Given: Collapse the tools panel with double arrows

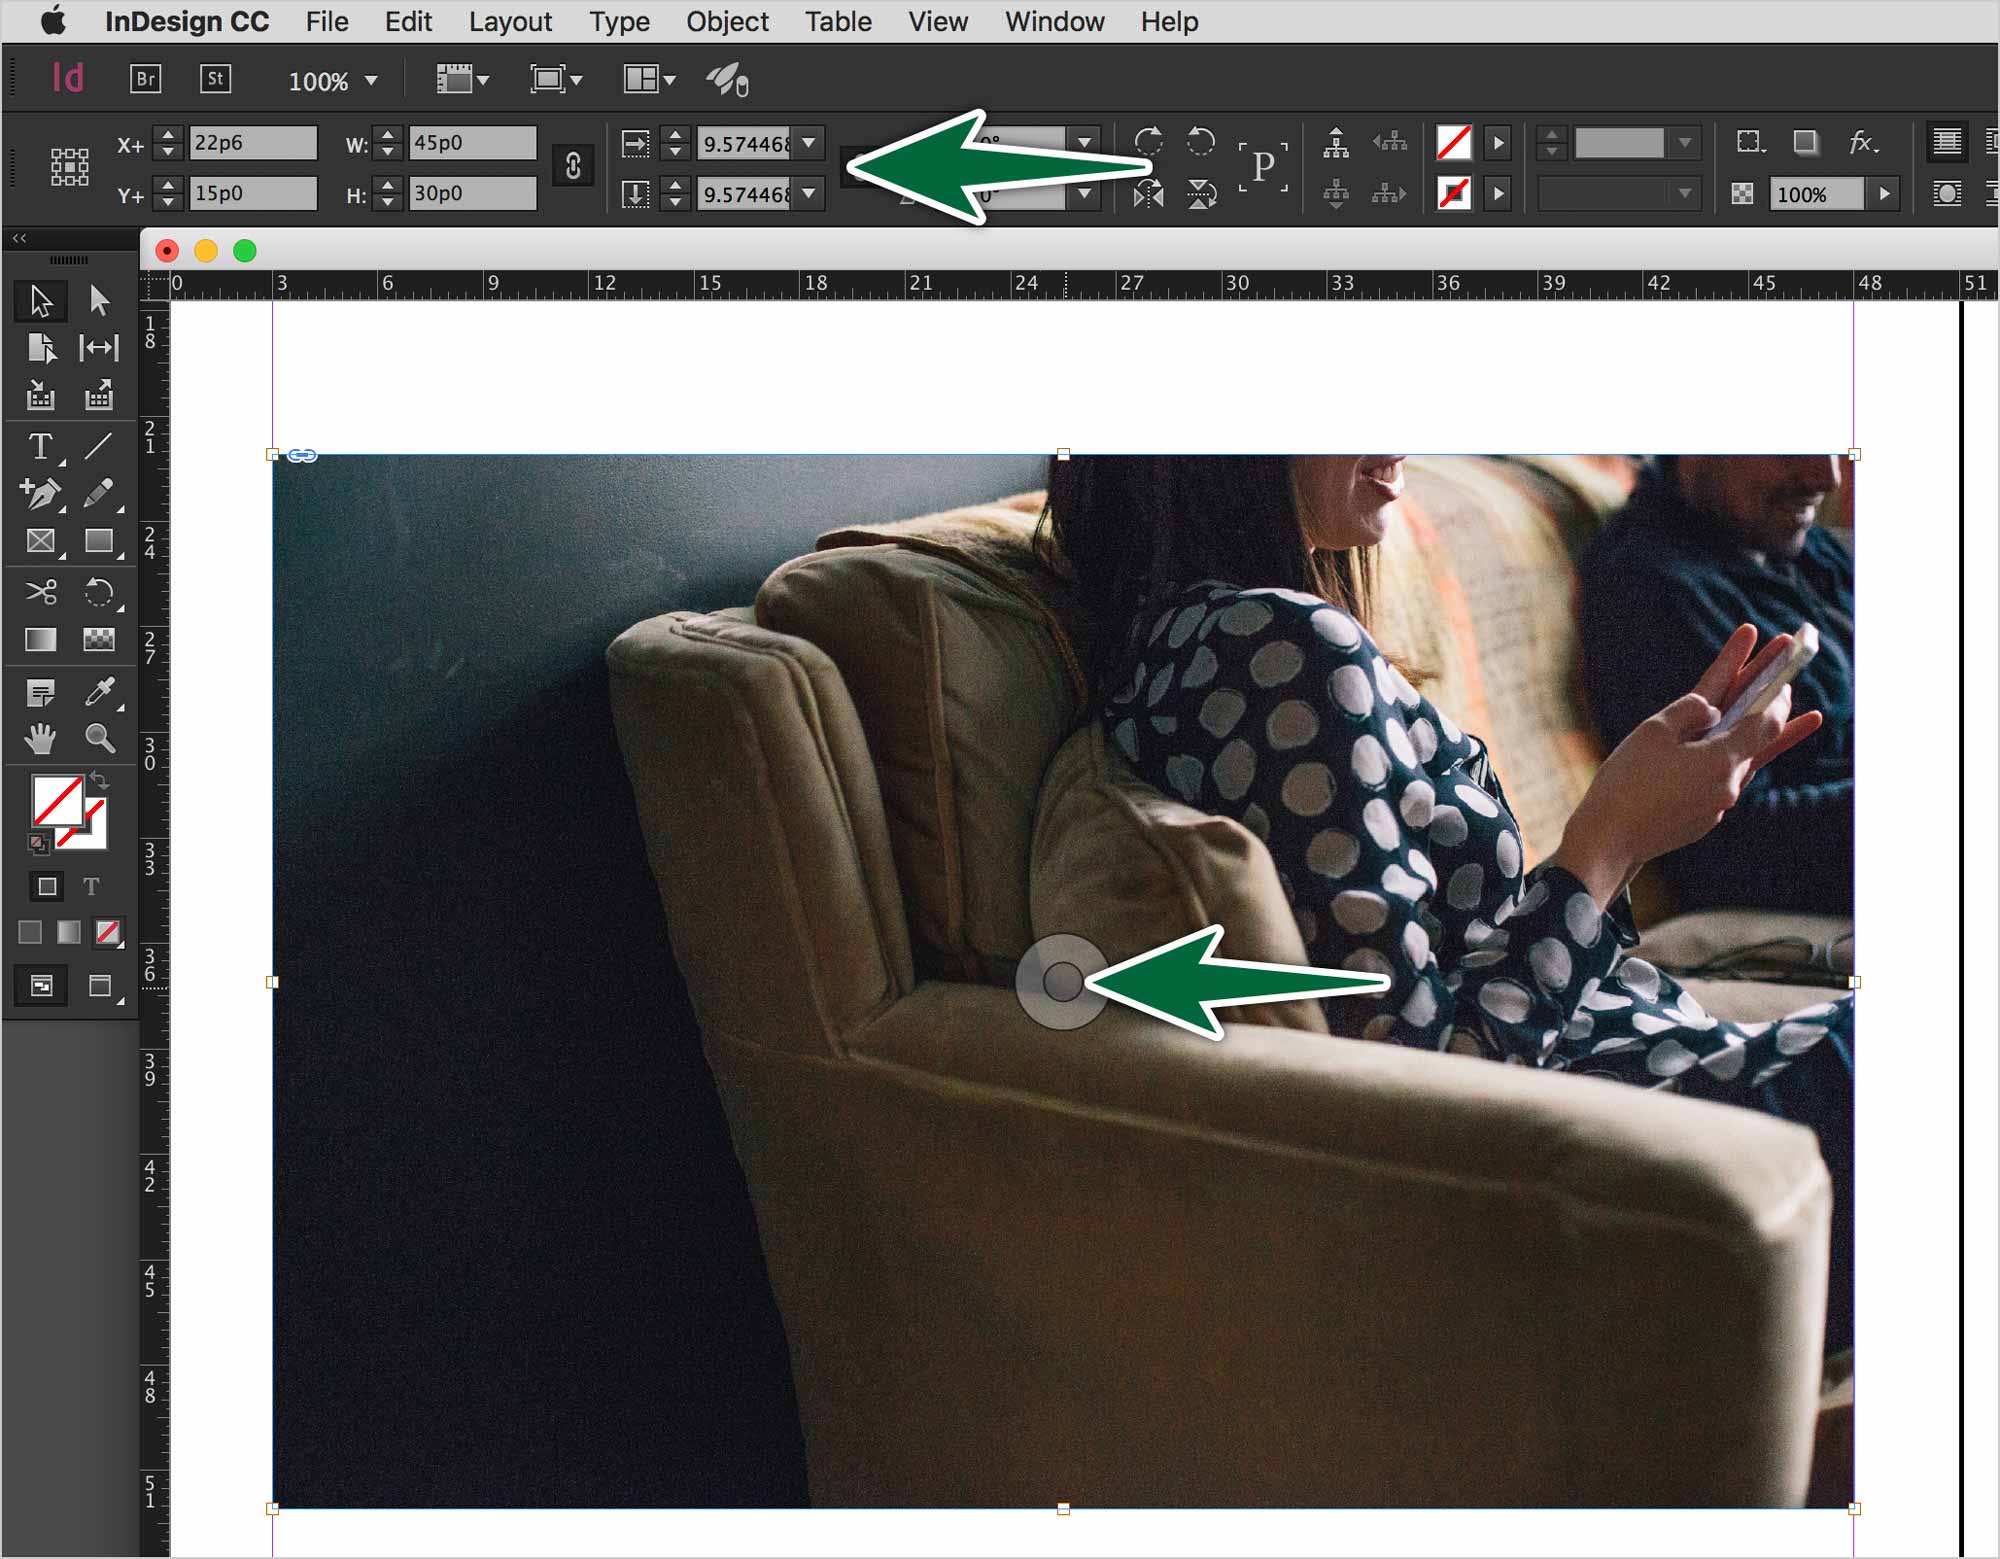Looking at the screenshot, I should (x=19, y=238).
